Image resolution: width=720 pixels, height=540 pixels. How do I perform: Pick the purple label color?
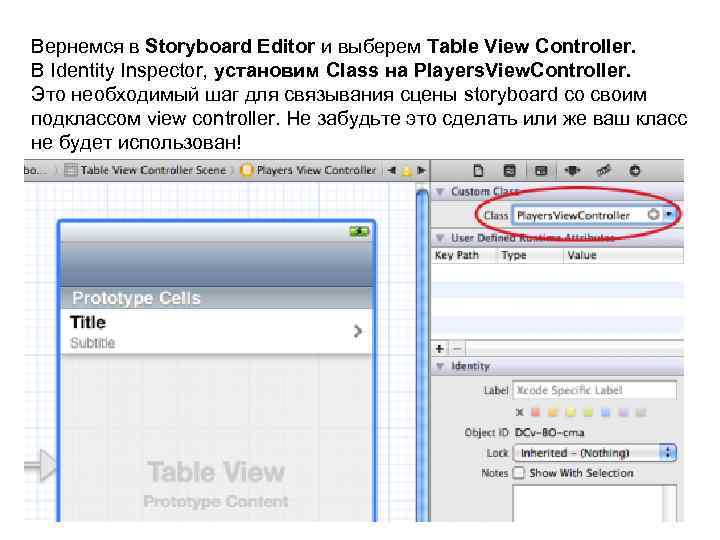[623, 412]
